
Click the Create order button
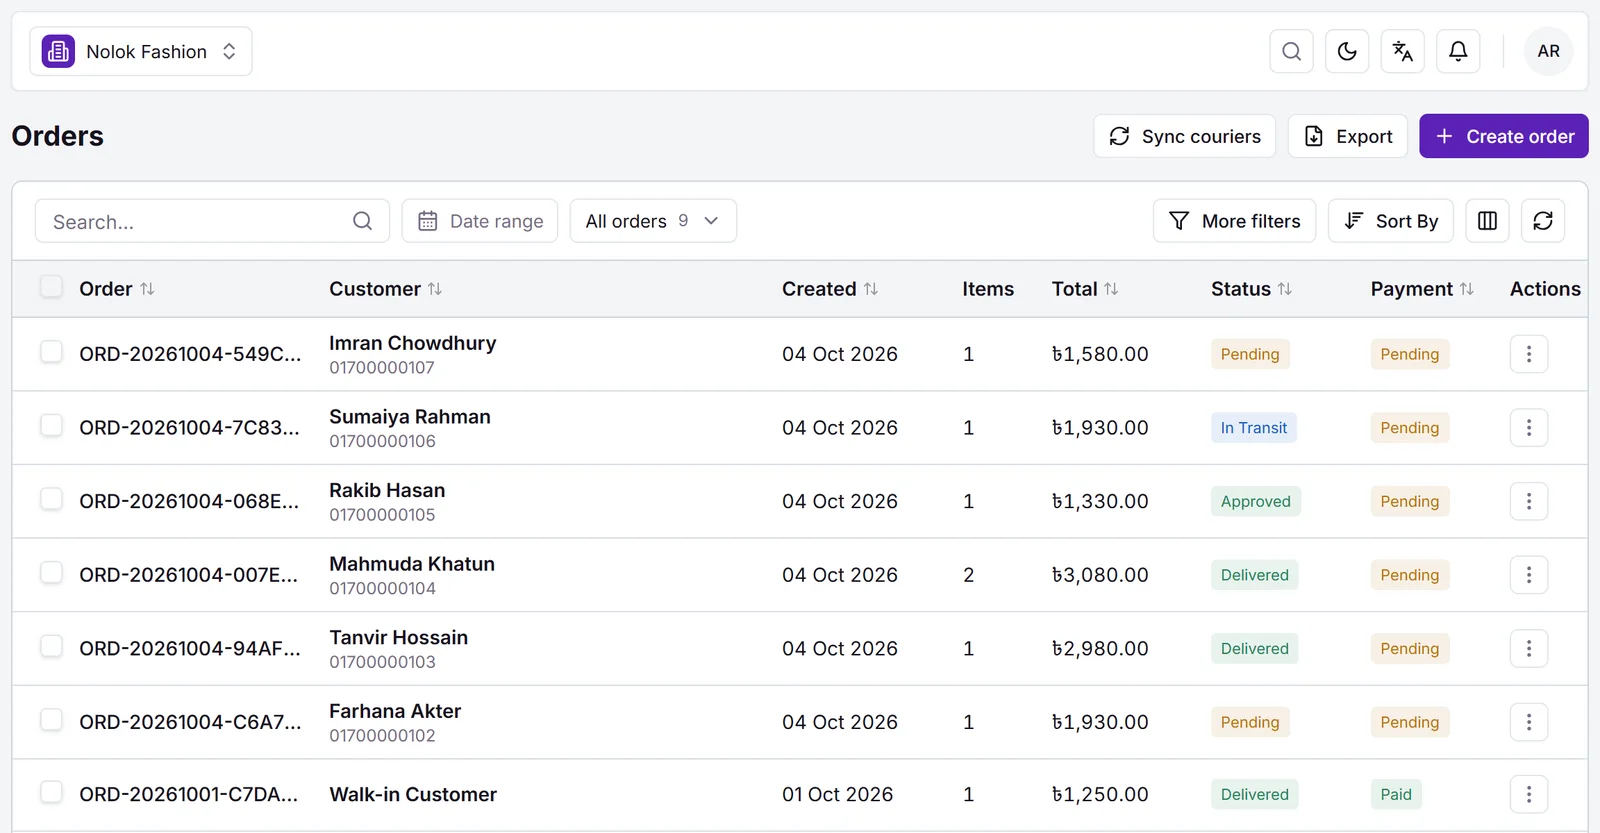[1504, 136]
